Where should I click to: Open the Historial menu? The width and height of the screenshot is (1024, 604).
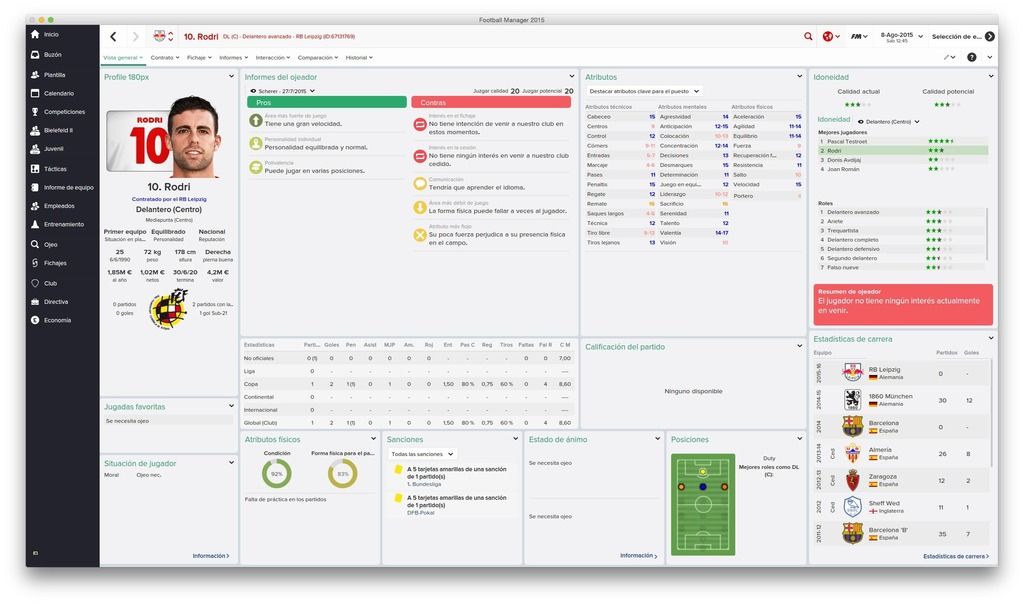point(359,58)
